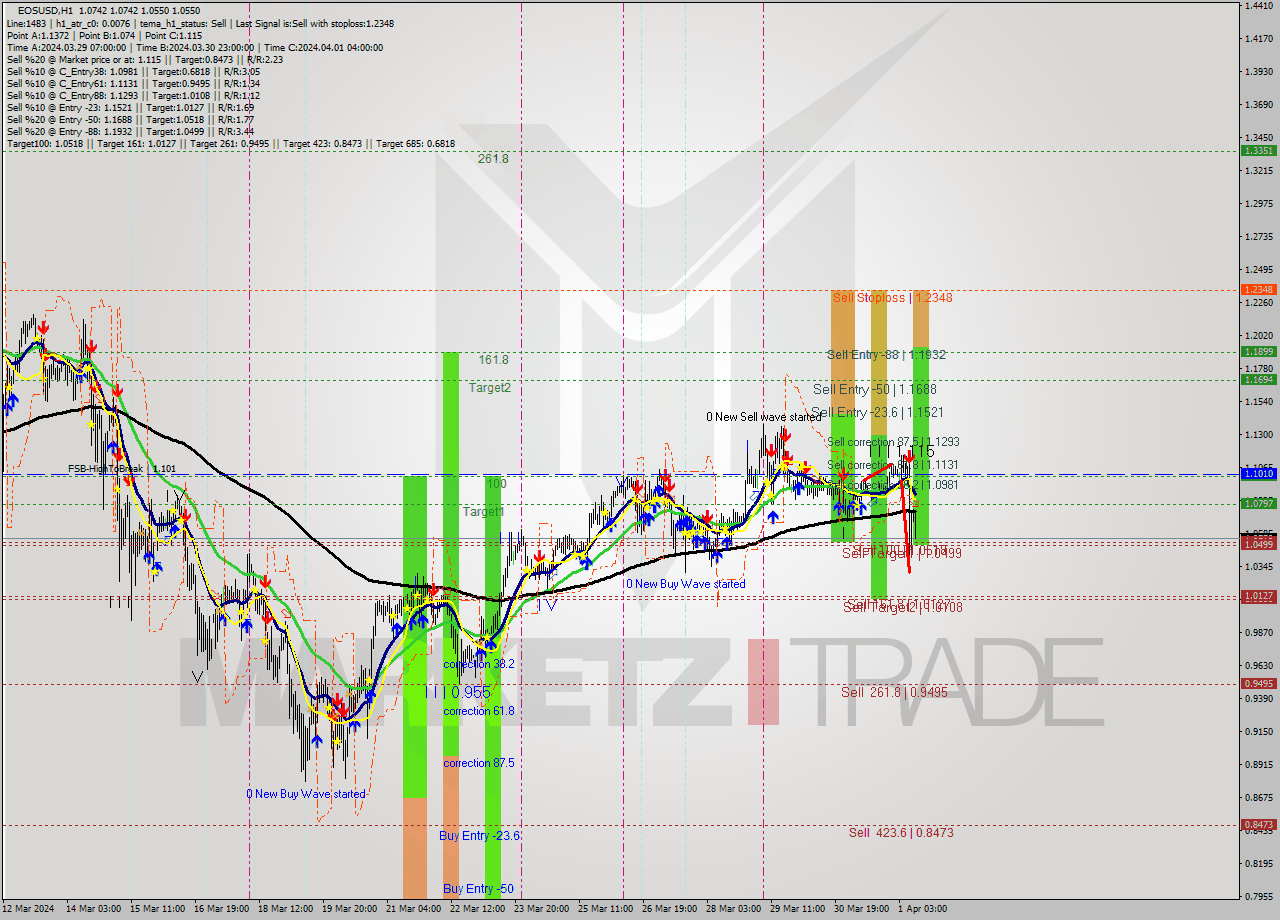This screenshot has width=1280, height=920.
Task: Click the 'Target100: 1.0518' targets summary line
Action: [x=230, y=143]
